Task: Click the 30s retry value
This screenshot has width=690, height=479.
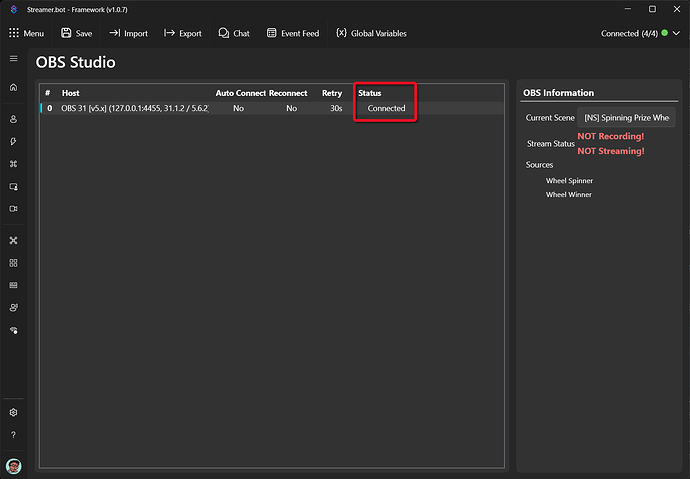Action: [x=336, y=108]
